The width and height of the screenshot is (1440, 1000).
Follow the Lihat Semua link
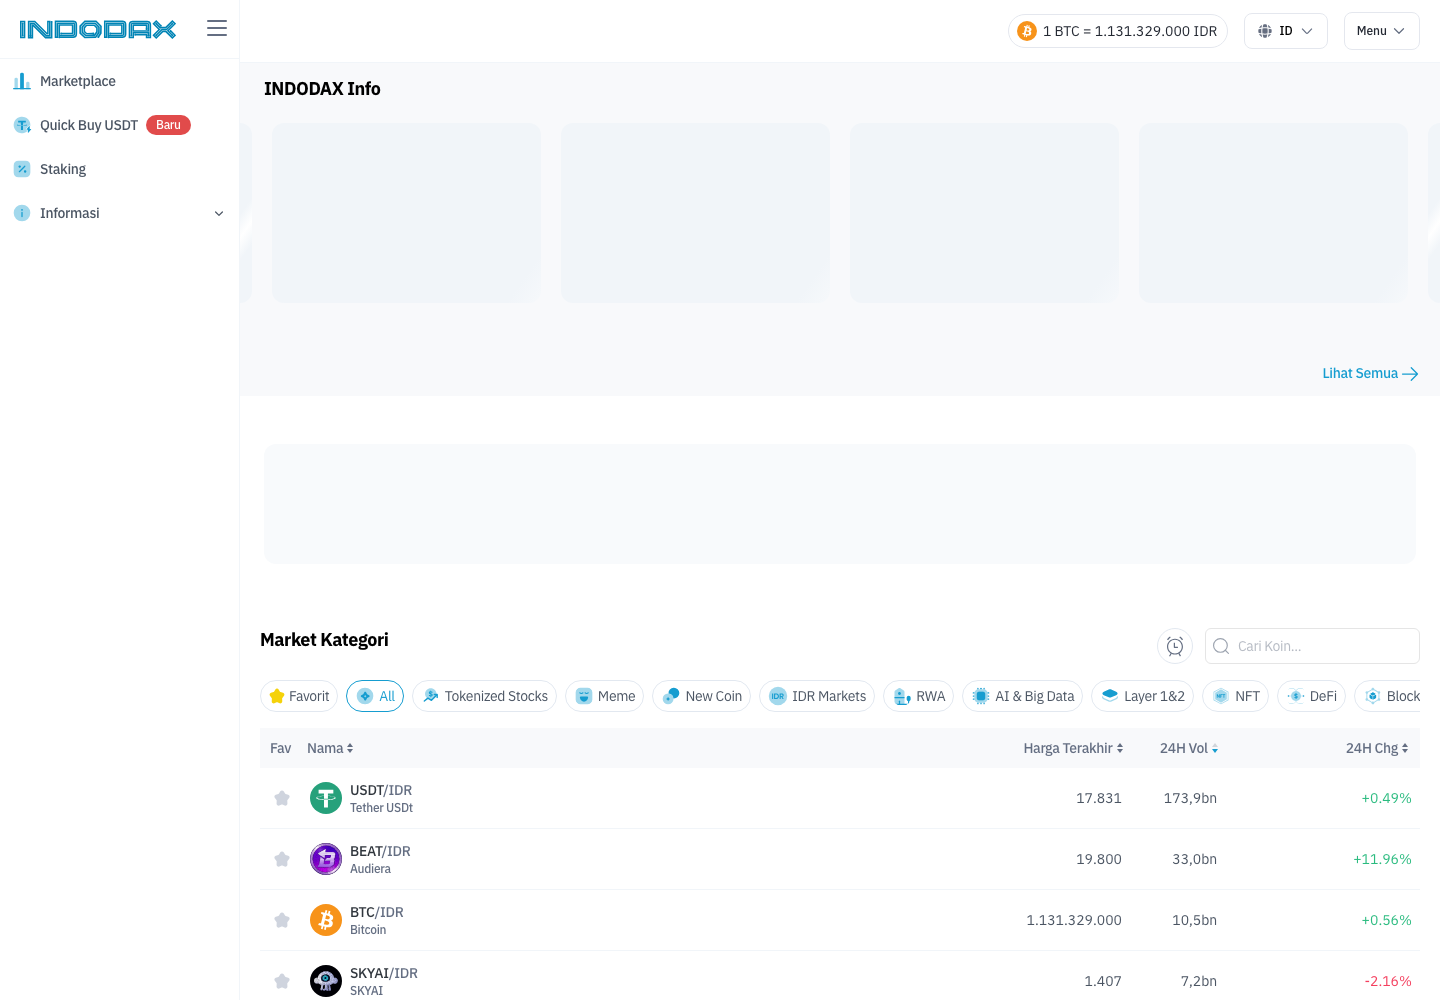pyautogui.click(x=1370, y=373)
